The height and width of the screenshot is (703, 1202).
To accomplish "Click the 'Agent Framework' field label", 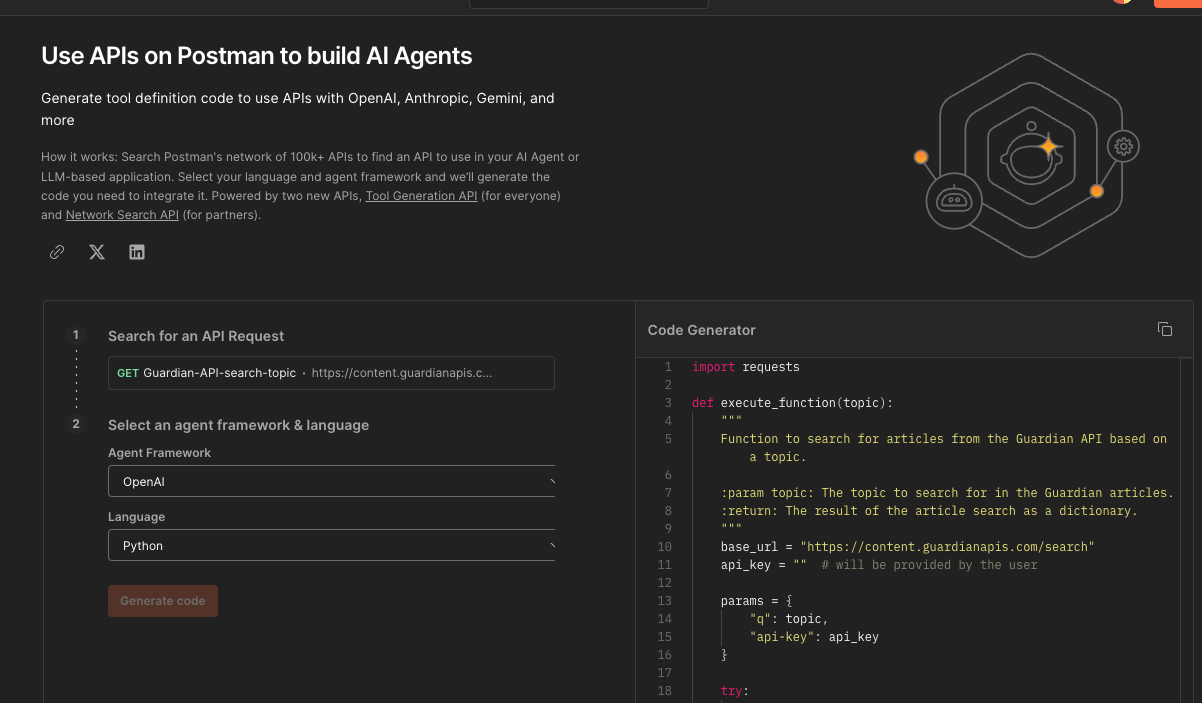I will tap(160, 453).
